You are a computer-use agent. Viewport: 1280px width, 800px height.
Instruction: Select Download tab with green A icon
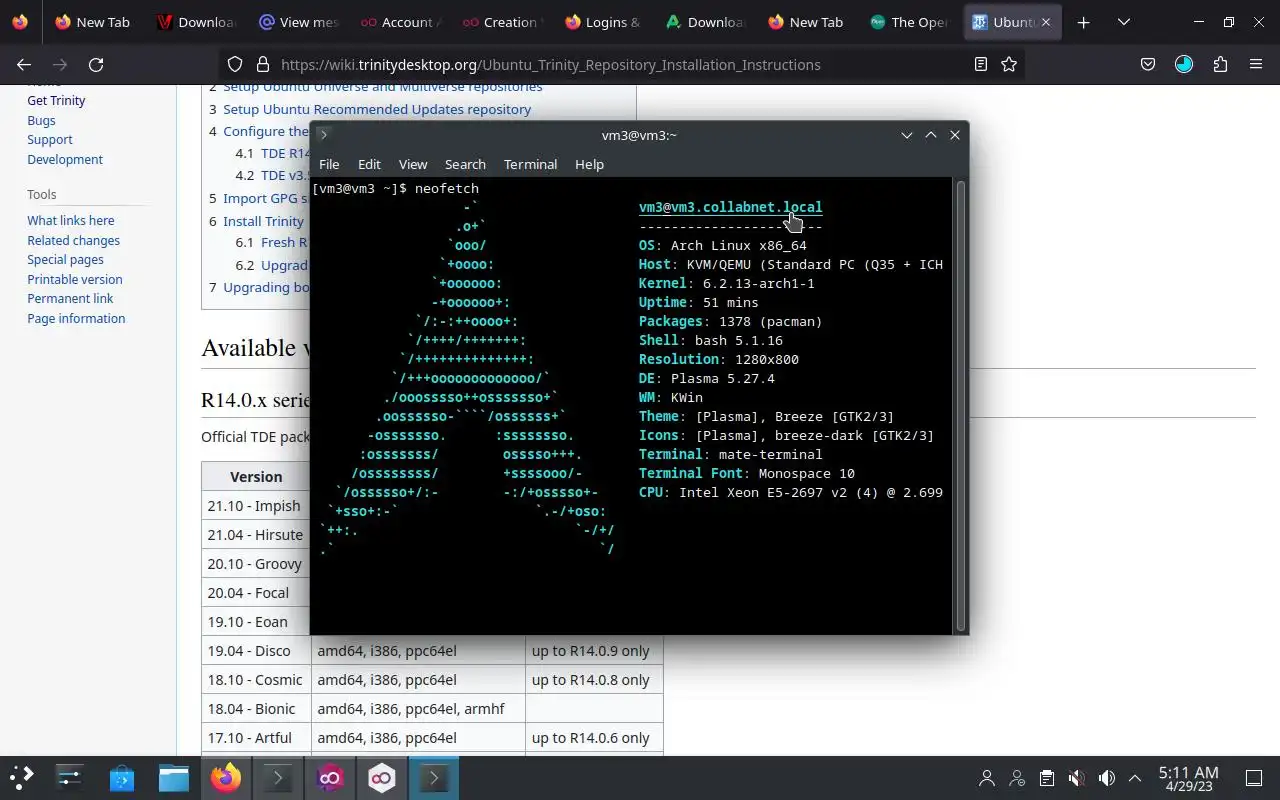(706, 22)
